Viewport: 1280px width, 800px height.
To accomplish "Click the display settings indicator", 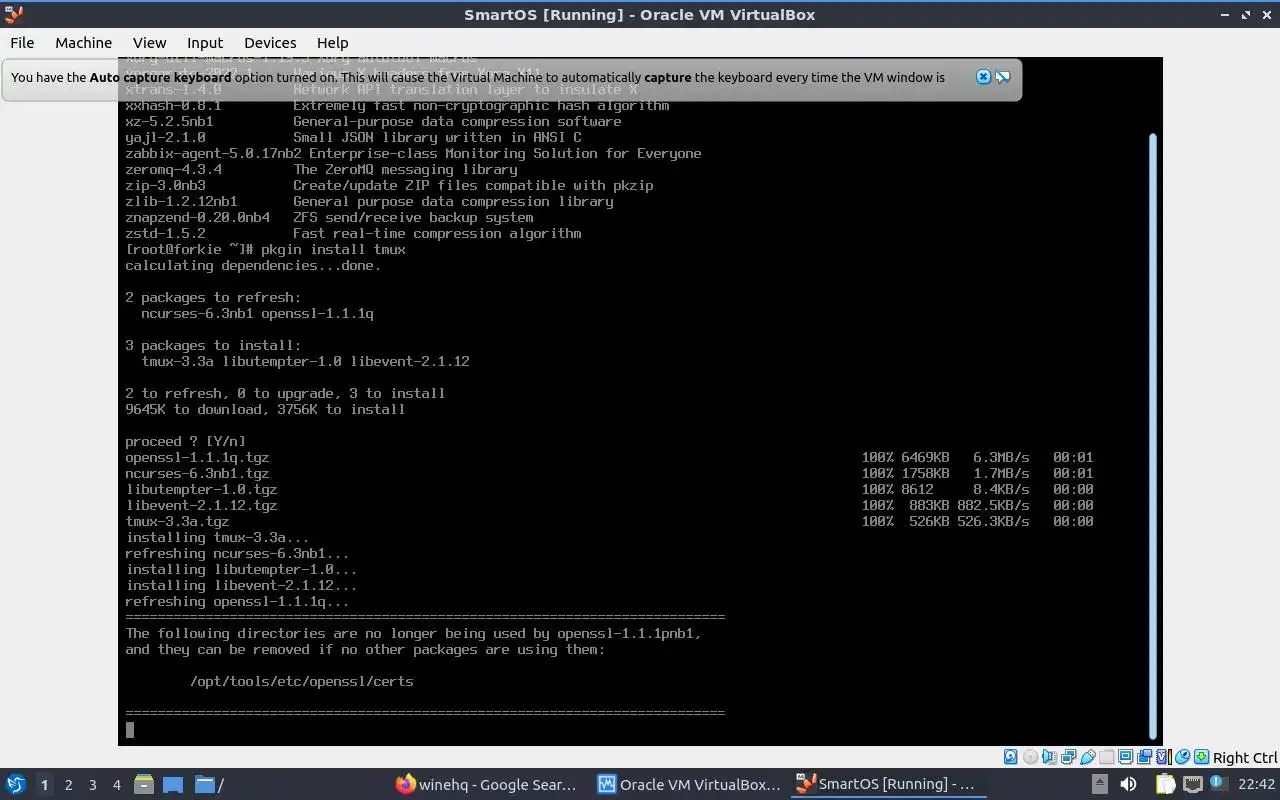I will [x=1125, y=757].
